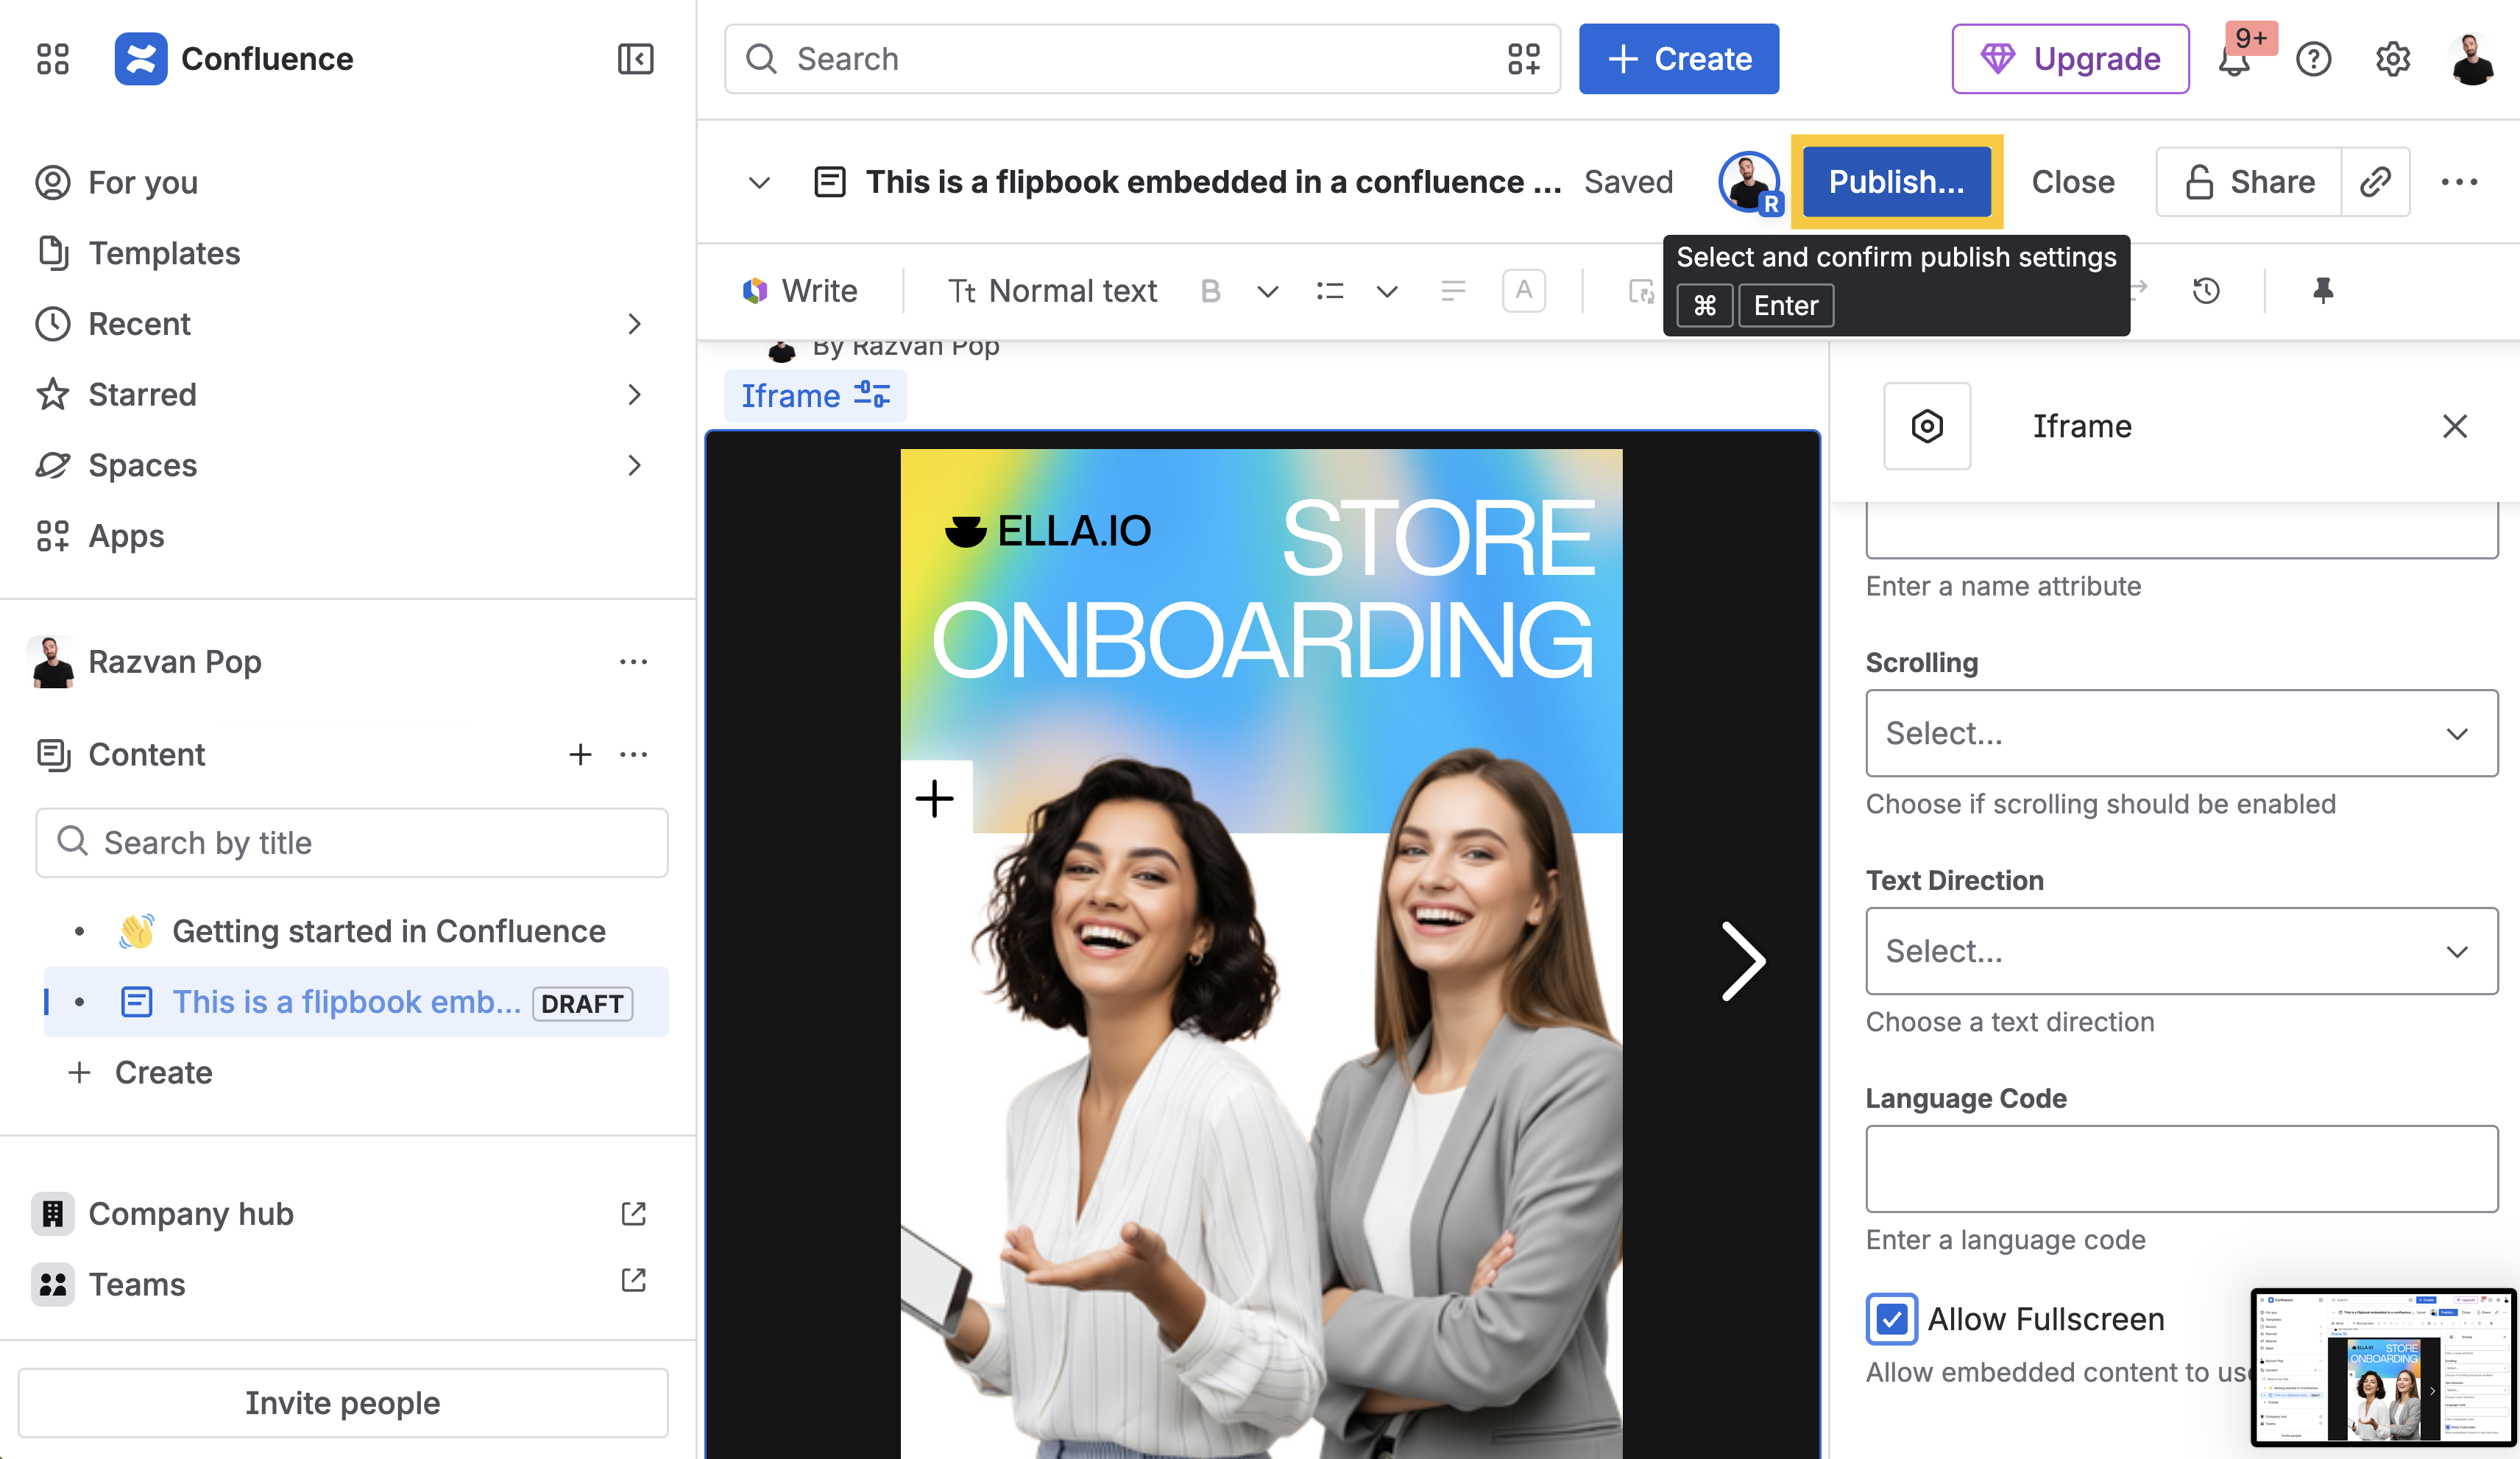This screenshot has height=1459, width=2520.
Task: Focus the Search by title field
Action: pos(352,843)
